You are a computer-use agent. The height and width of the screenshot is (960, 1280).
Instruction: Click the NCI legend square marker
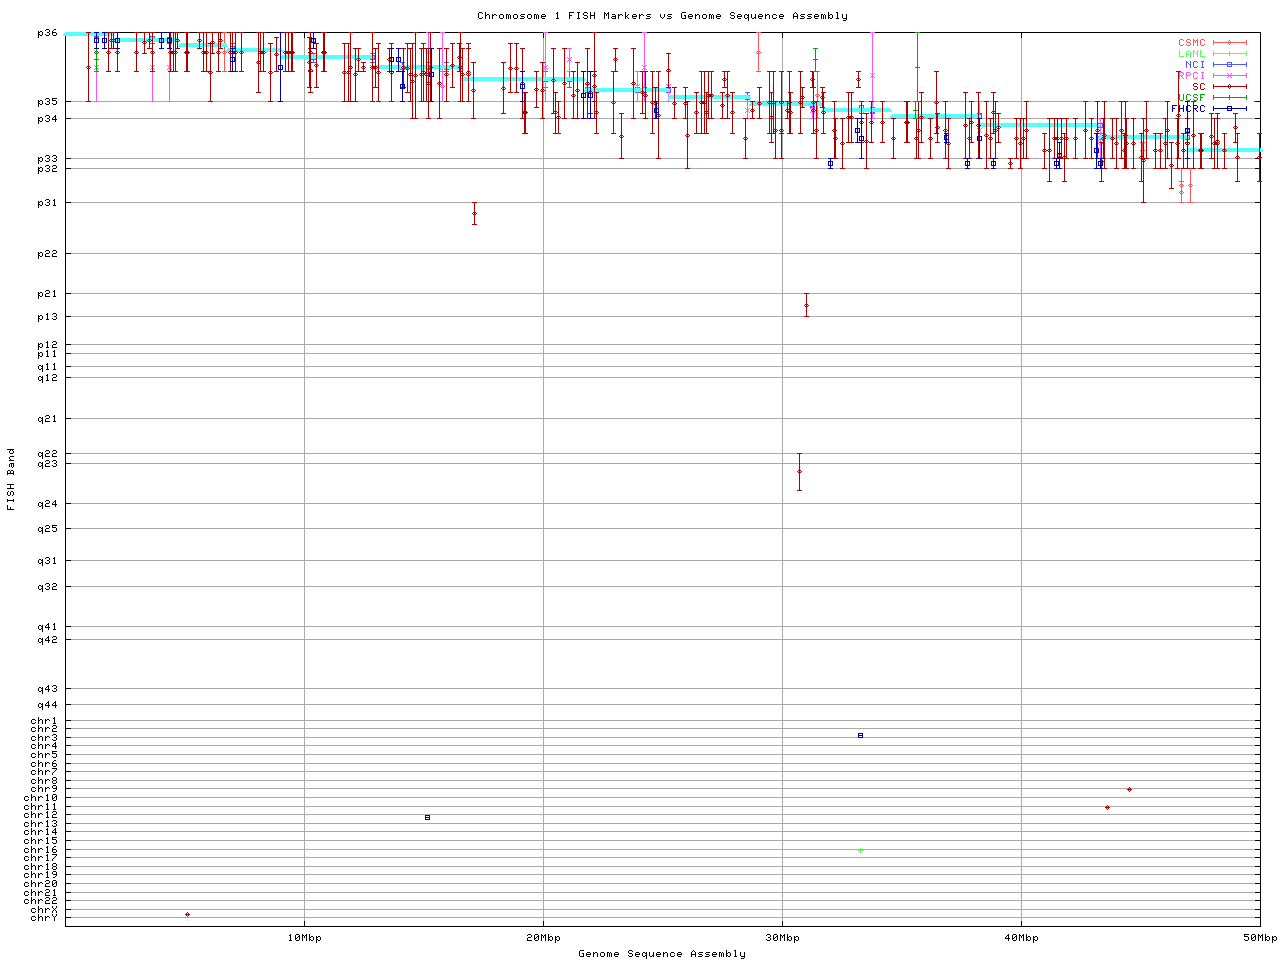coord(1230,65)
